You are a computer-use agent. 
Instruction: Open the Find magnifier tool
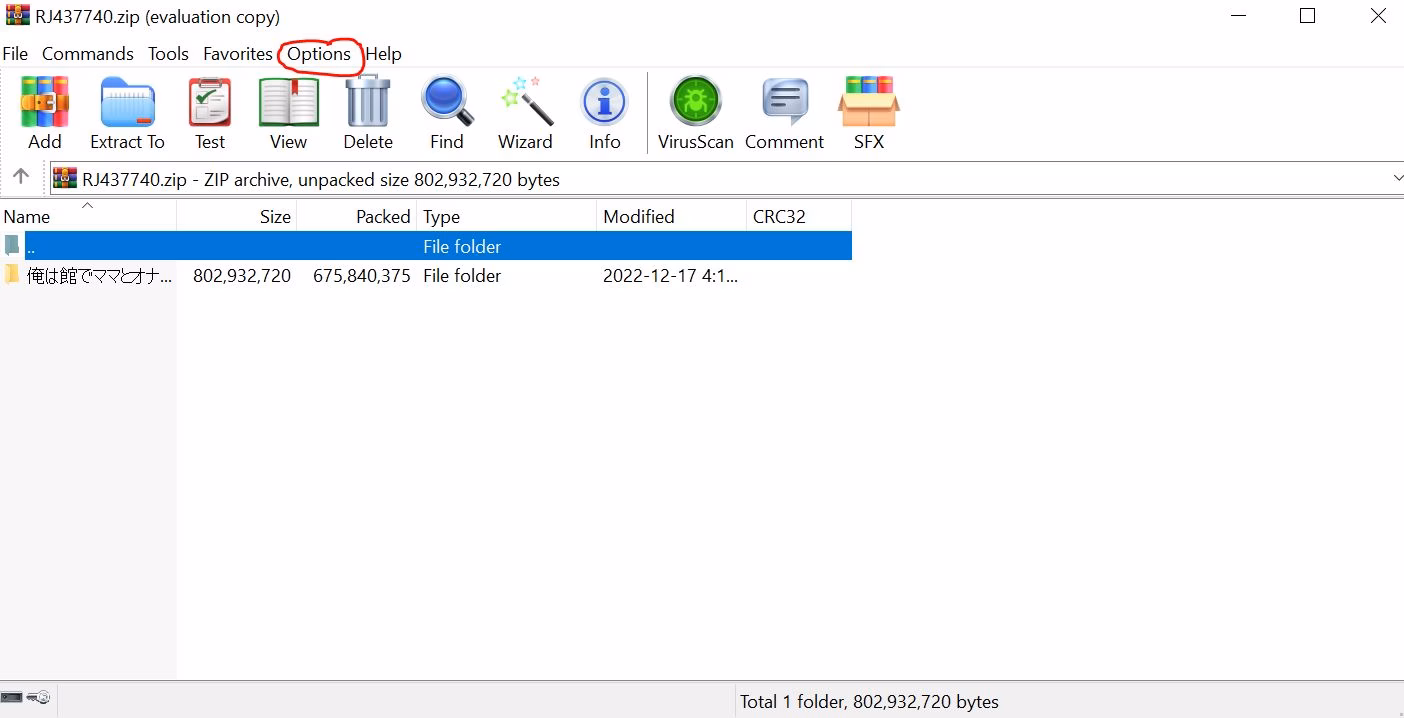point(446,112)
